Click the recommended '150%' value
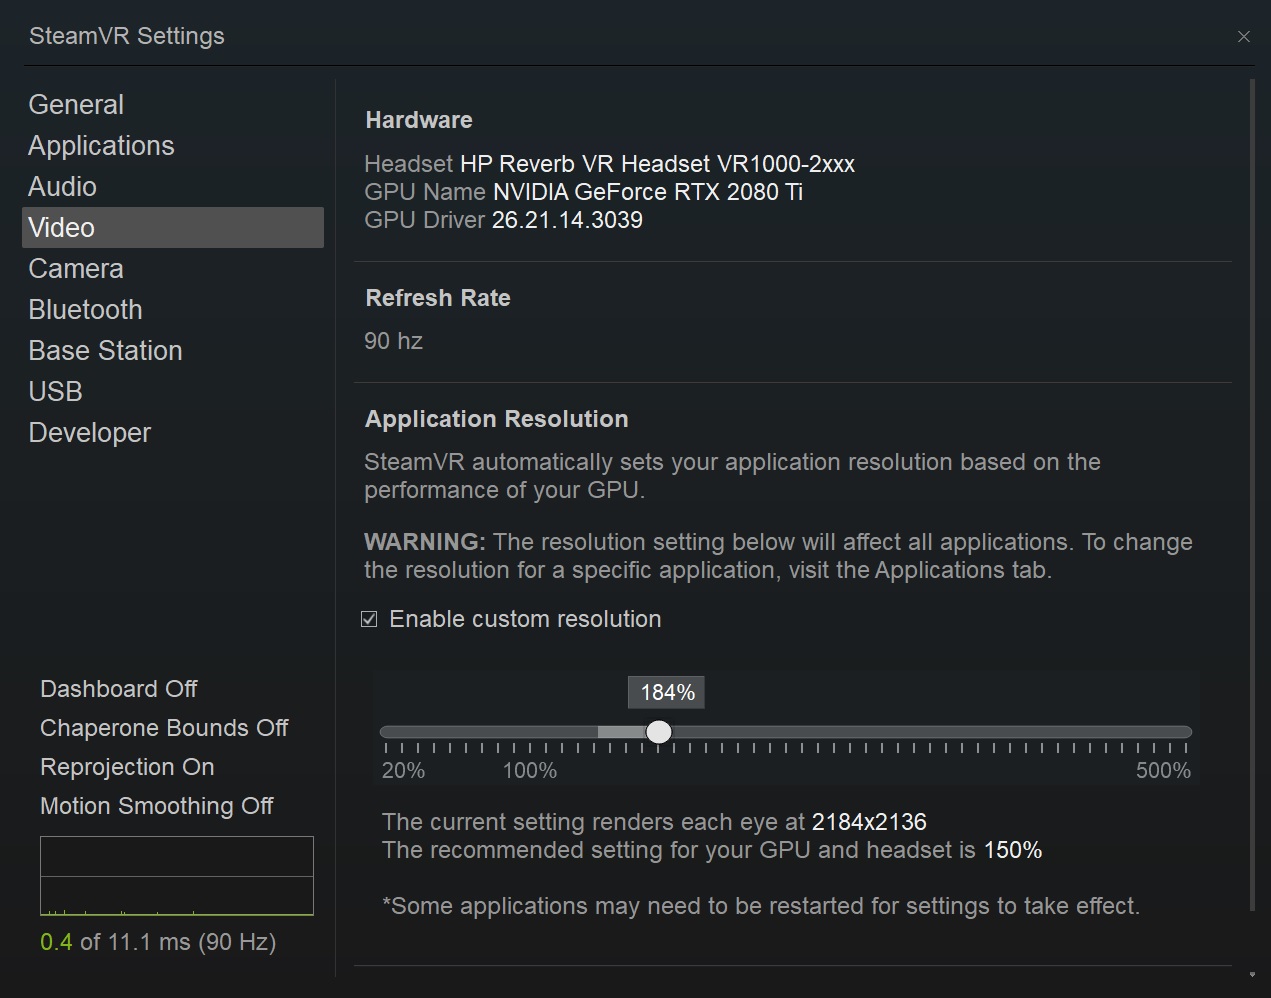Screen dimensions: 1271x998 pyautogui.click(x=1013, y=850)
